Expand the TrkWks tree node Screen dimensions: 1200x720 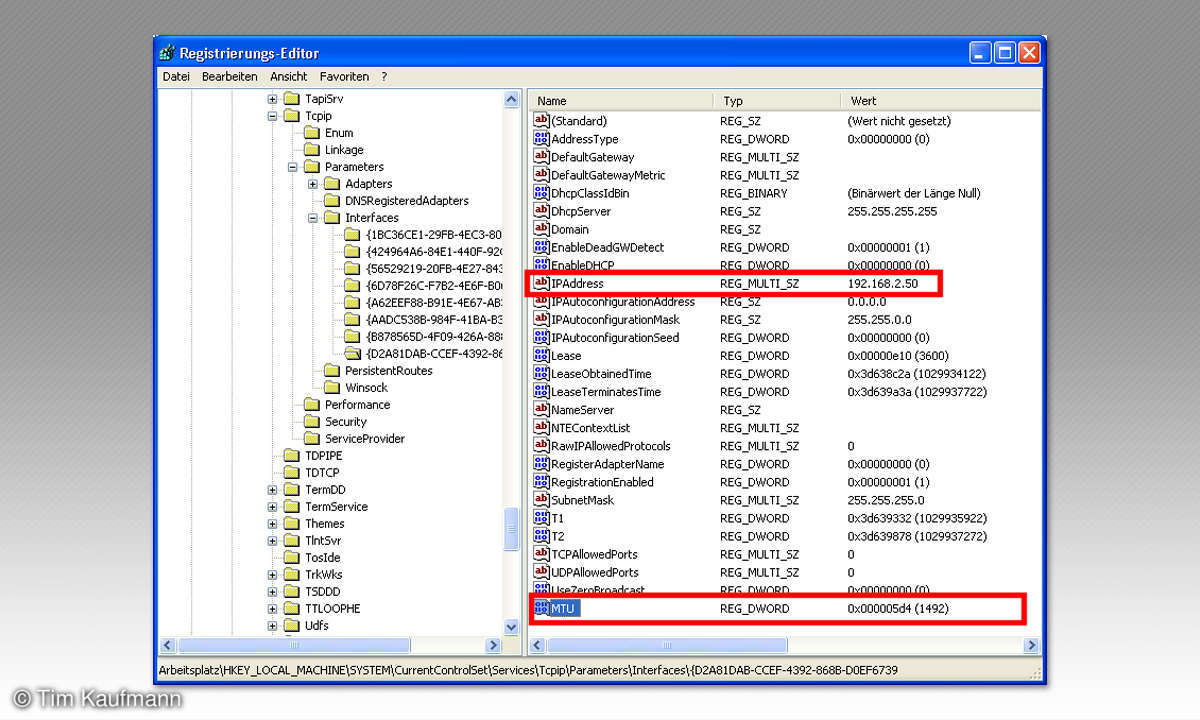(272, 575)
